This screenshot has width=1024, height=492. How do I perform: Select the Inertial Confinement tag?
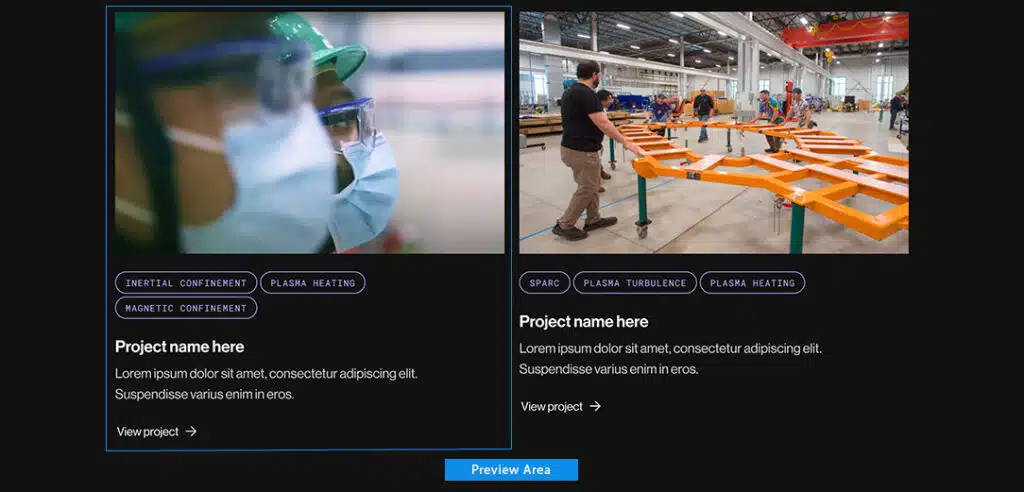click(x=186, y=283)
